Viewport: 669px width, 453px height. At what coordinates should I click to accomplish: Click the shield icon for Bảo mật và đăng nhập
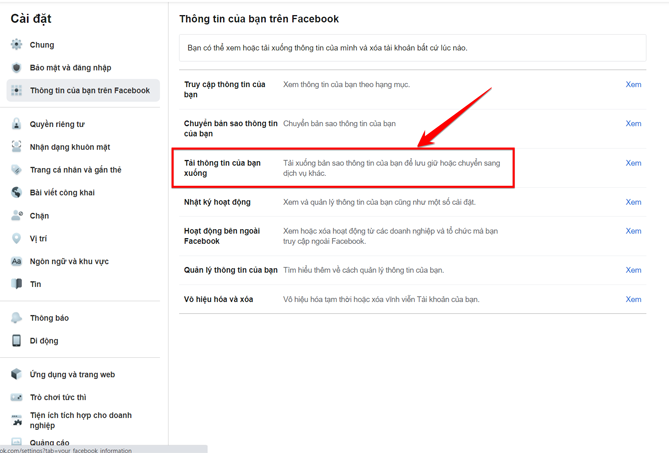coord(16,67)
